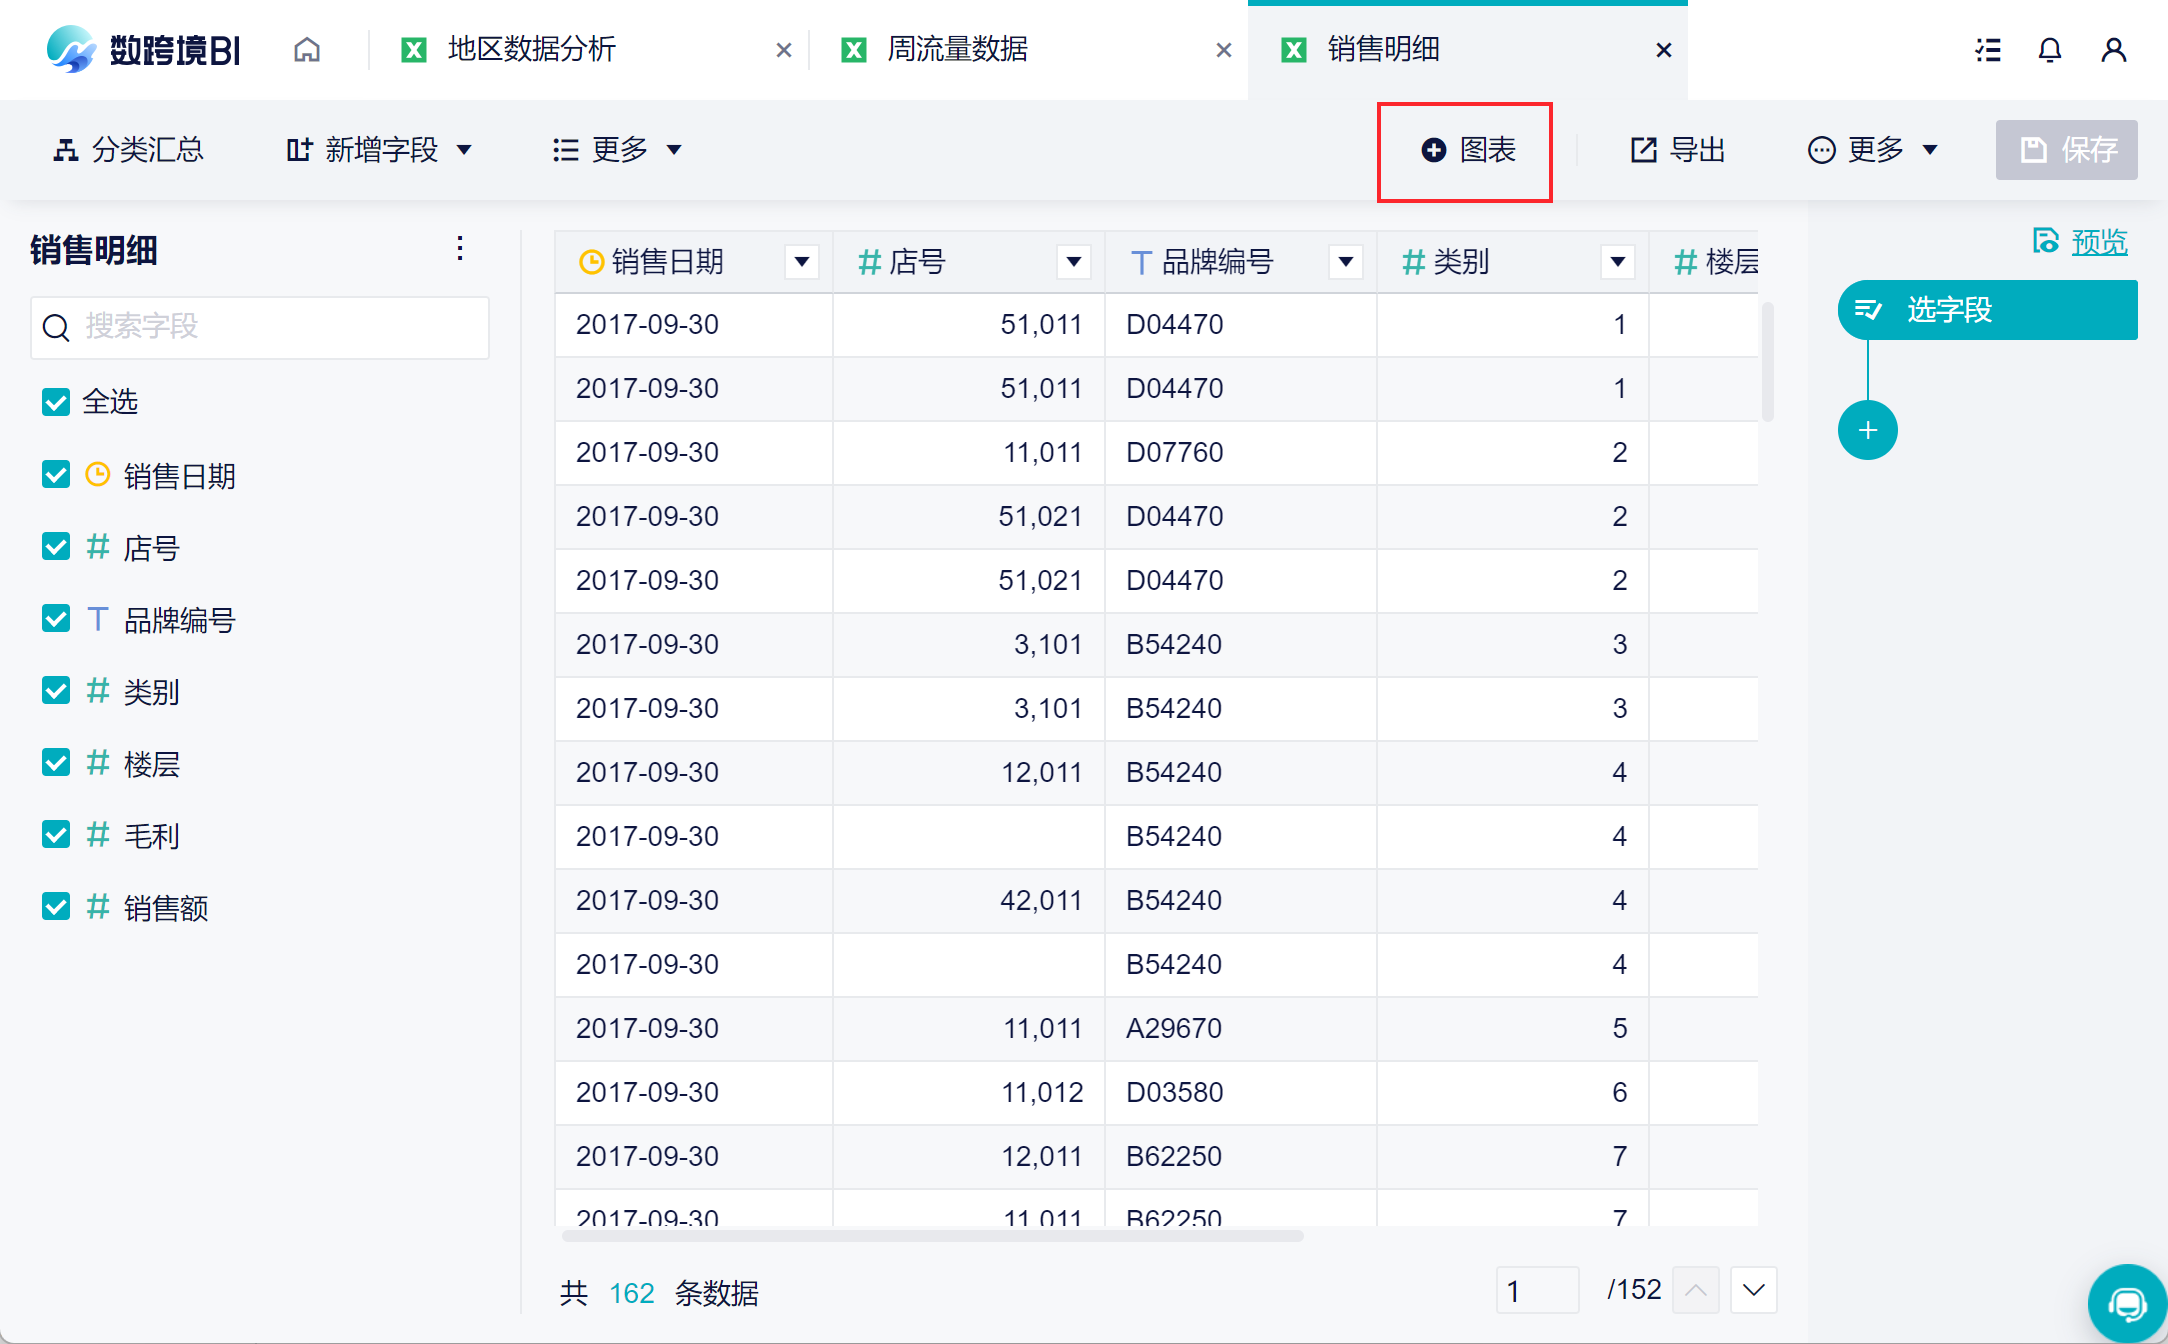Viewport: 2168px width, 1344px height.
Task: Click the 搜索字段 search field
Action: click(260, 327)
